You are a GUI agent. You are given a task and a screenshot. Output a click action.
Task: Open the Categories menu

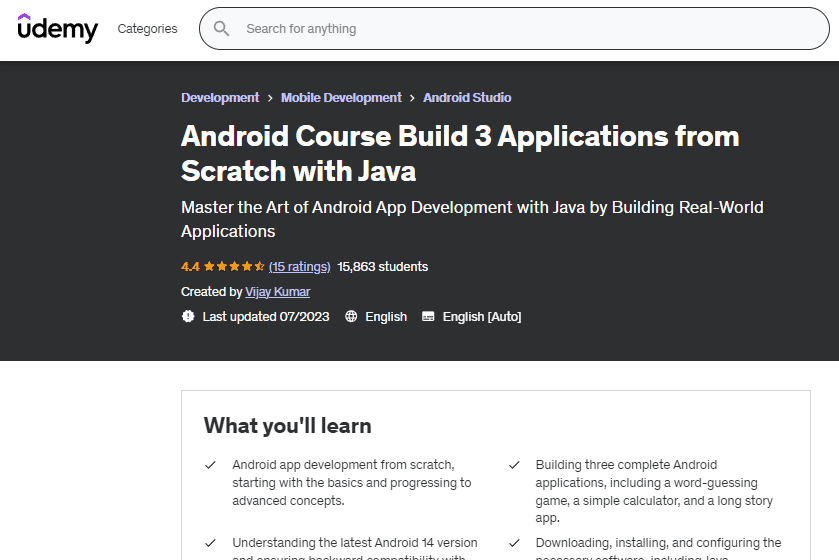point(147,29)
